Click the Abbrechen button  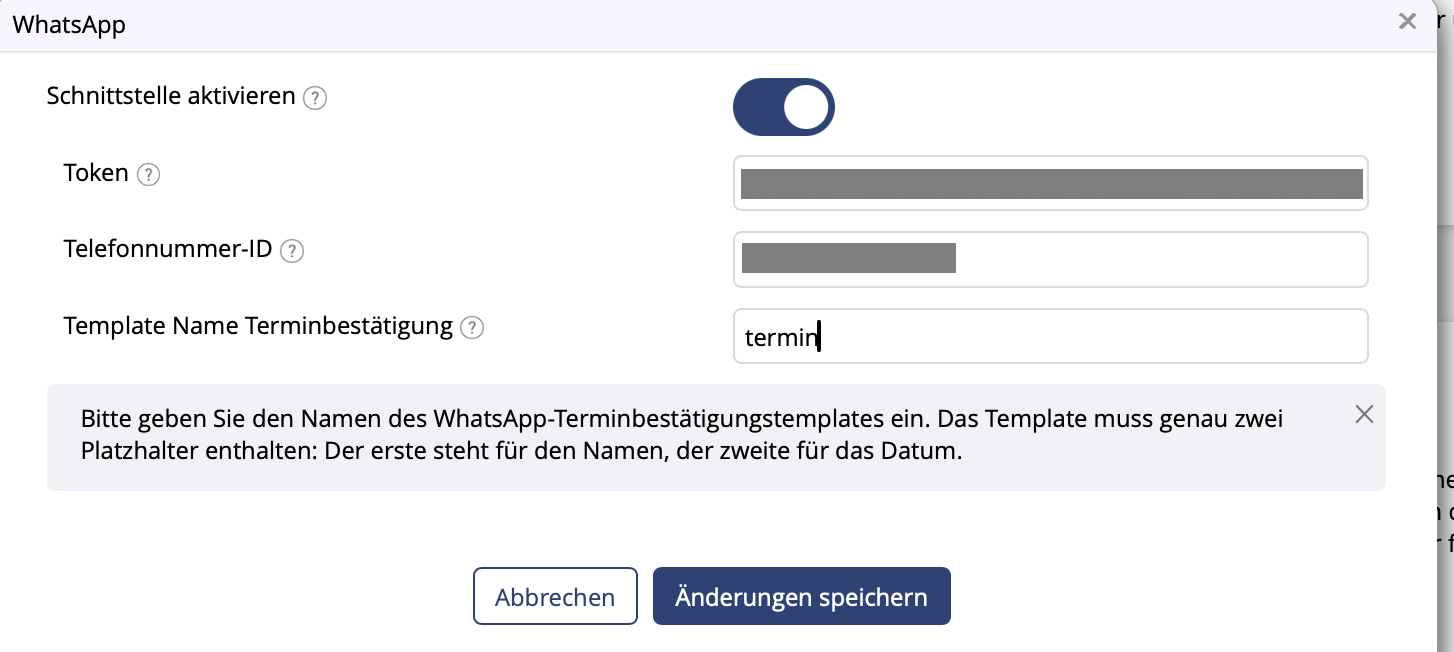click(x=555, y=597)
